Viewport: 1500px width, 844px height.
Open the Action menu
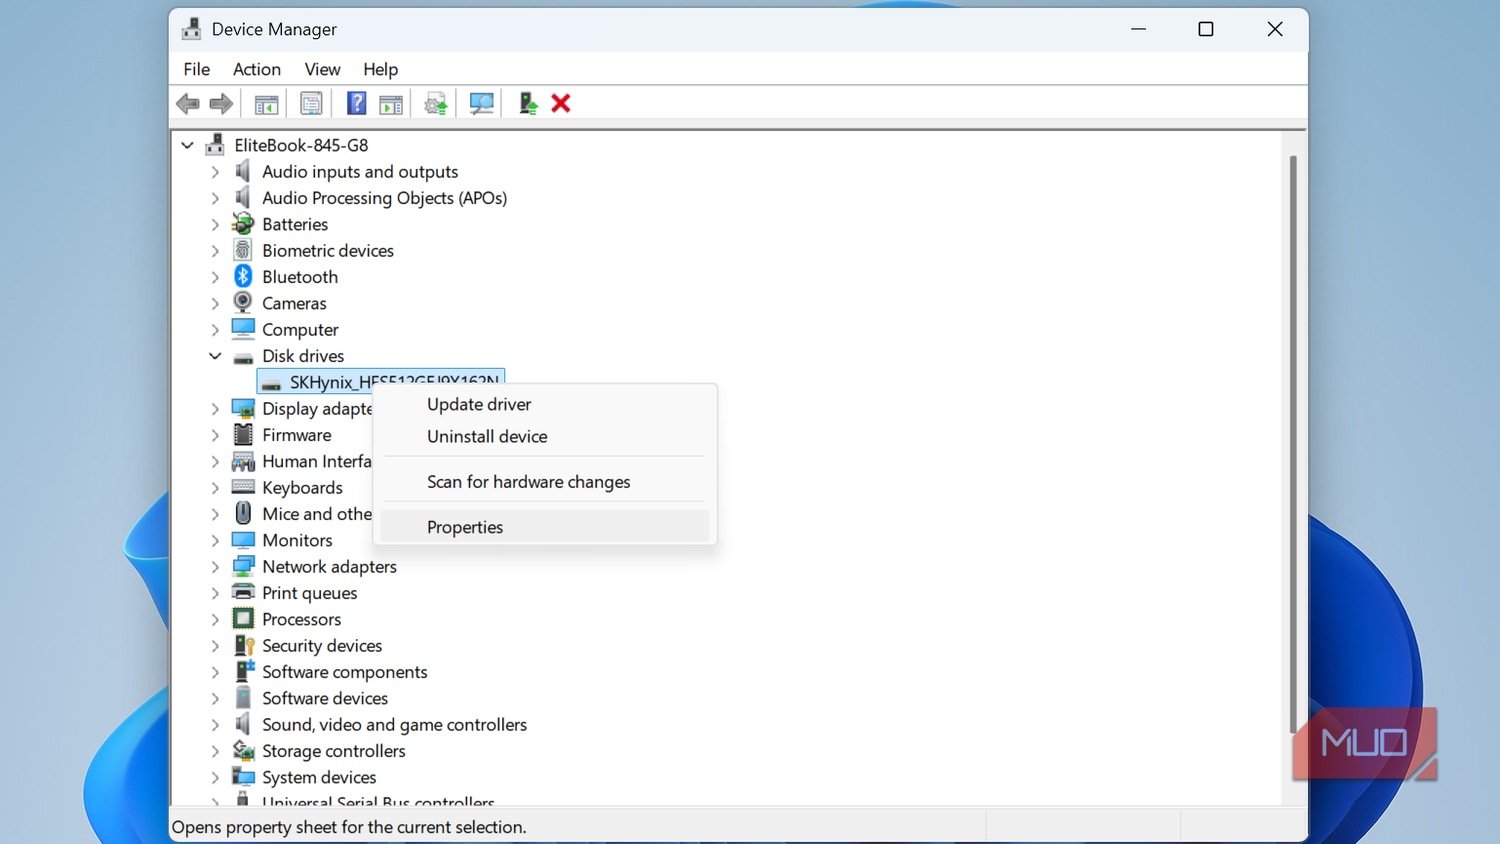click(x=257, y=69)
